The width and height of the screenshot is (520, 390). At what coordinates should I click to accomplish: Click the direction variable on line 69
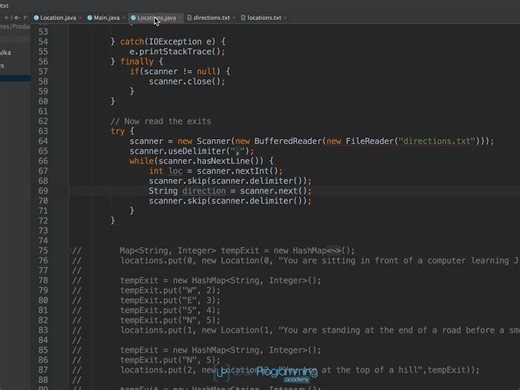(204, 191)
